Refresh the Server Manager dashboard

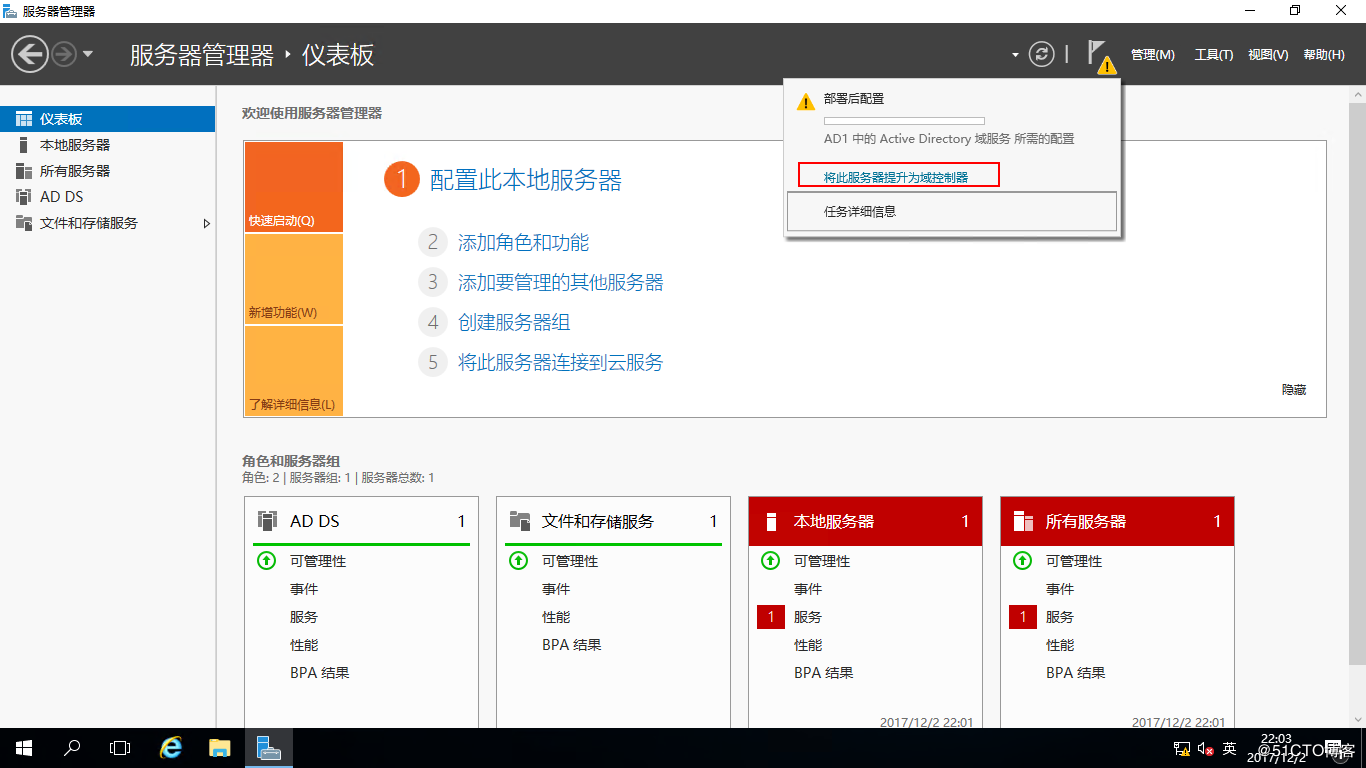click(x=1042, y=54)
